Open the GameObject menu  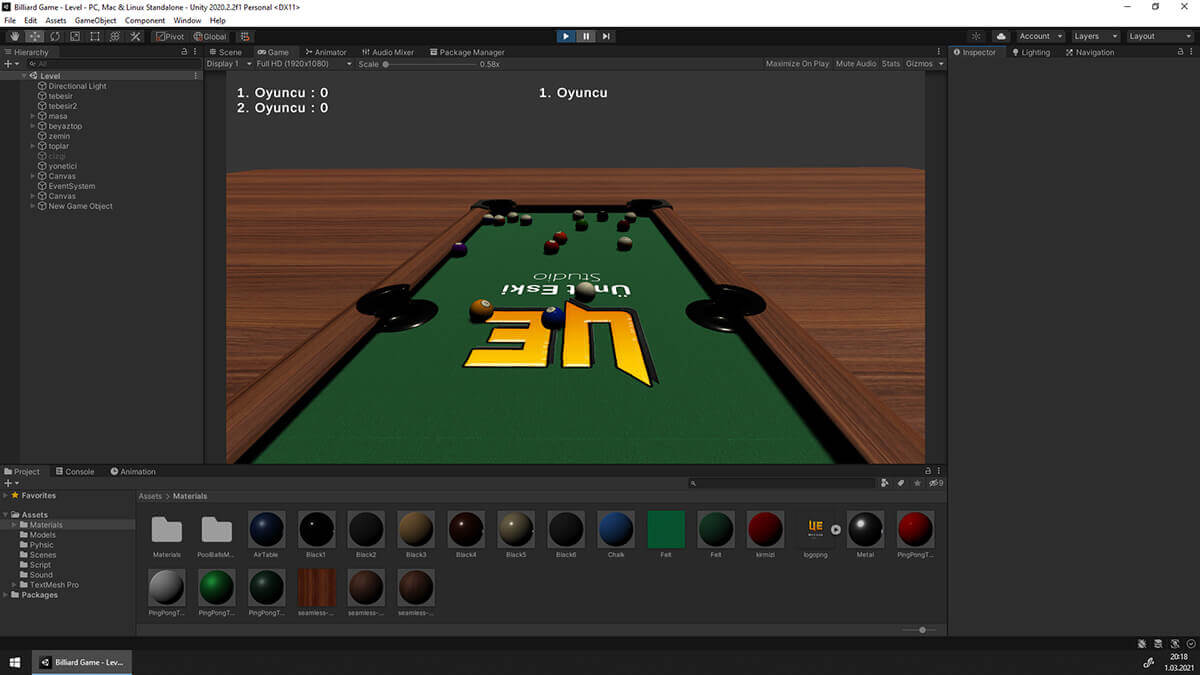click(96, 20)
